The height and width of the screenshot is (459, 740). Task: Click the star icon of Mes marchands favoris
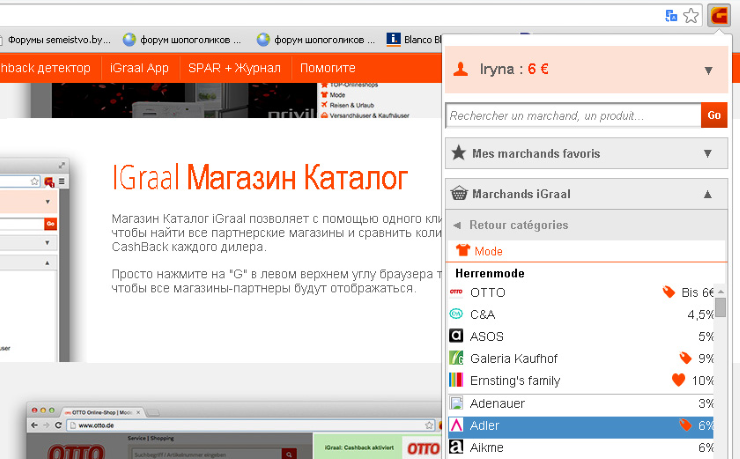click(x=458, y=153)
